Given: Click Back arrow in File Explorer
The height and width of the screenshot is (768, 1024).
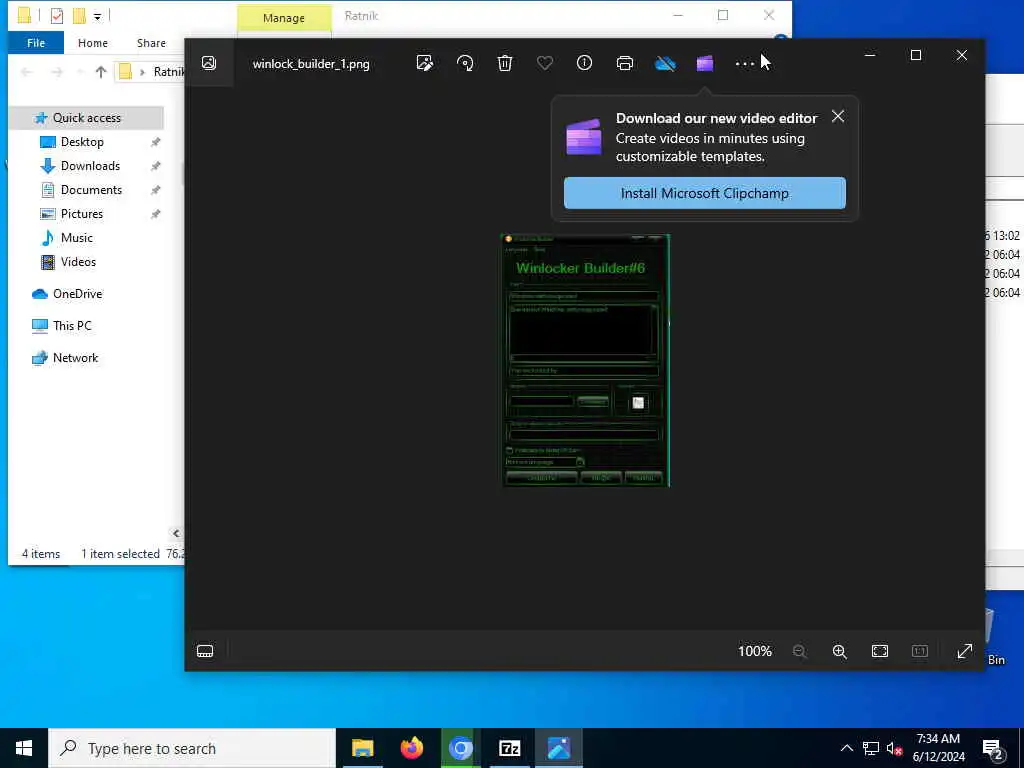Looking at the screenshot, I should 27,72.
